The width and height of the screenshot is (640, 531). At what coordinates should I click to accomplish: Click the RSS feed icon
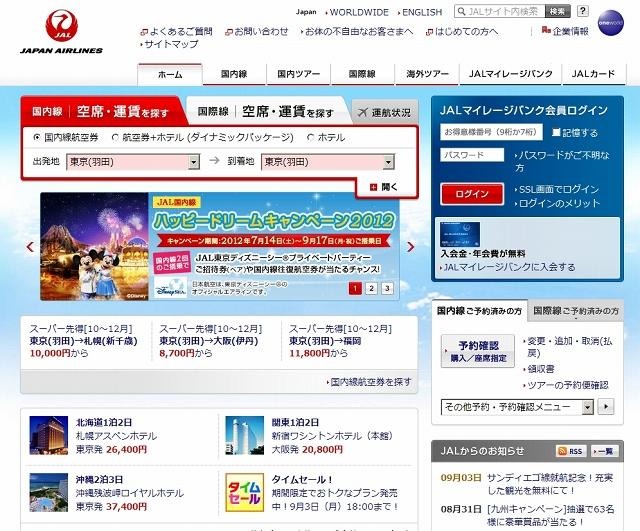click(562, 451)
